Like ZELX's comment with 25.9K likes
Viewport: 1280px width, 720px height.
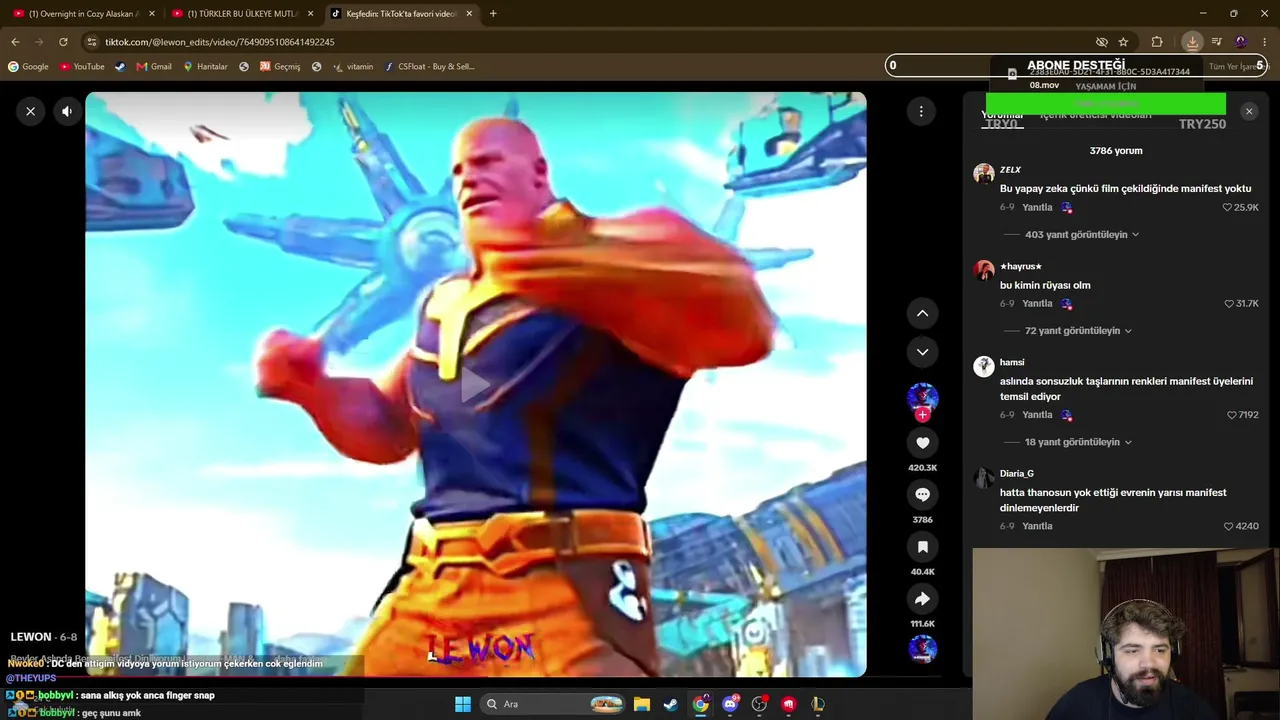click(1228, 208)
